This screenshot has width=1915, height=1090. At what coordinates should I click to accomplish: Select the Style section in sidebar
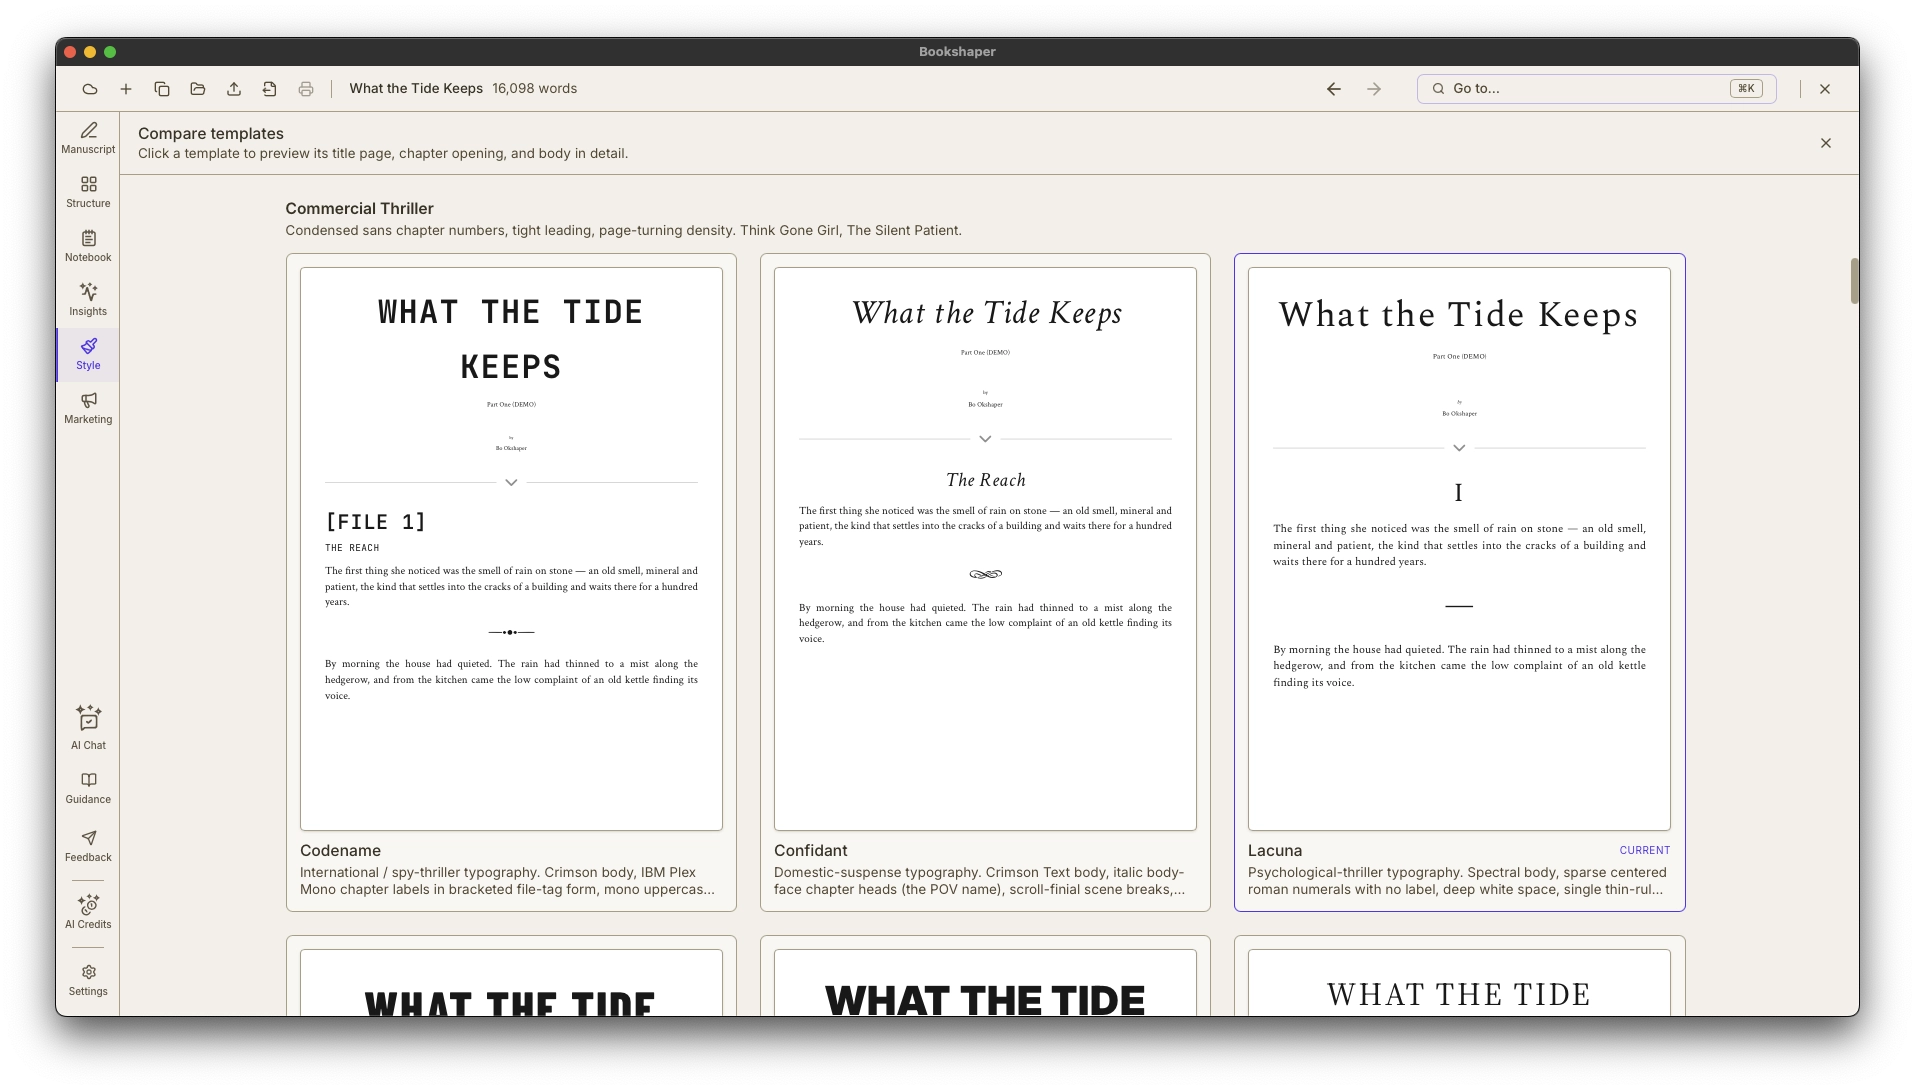coord(88,354)
